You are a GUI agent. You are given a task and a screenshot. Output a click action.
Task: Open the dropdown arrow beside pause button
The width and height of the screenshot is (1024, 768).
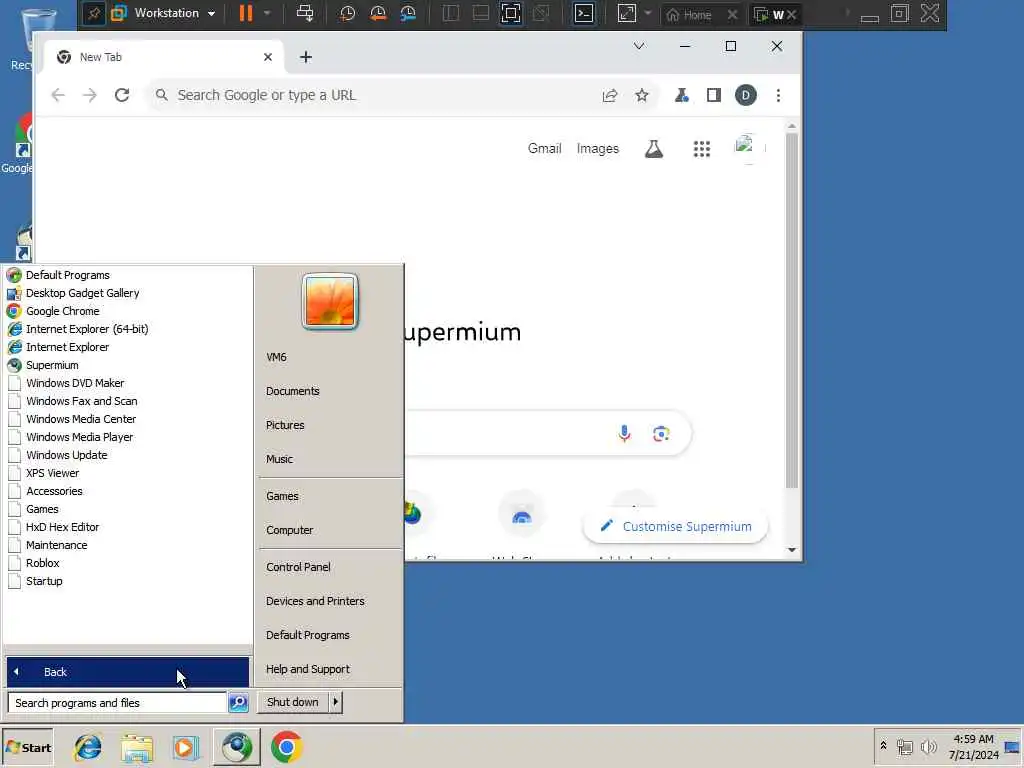tap(267, 13)
